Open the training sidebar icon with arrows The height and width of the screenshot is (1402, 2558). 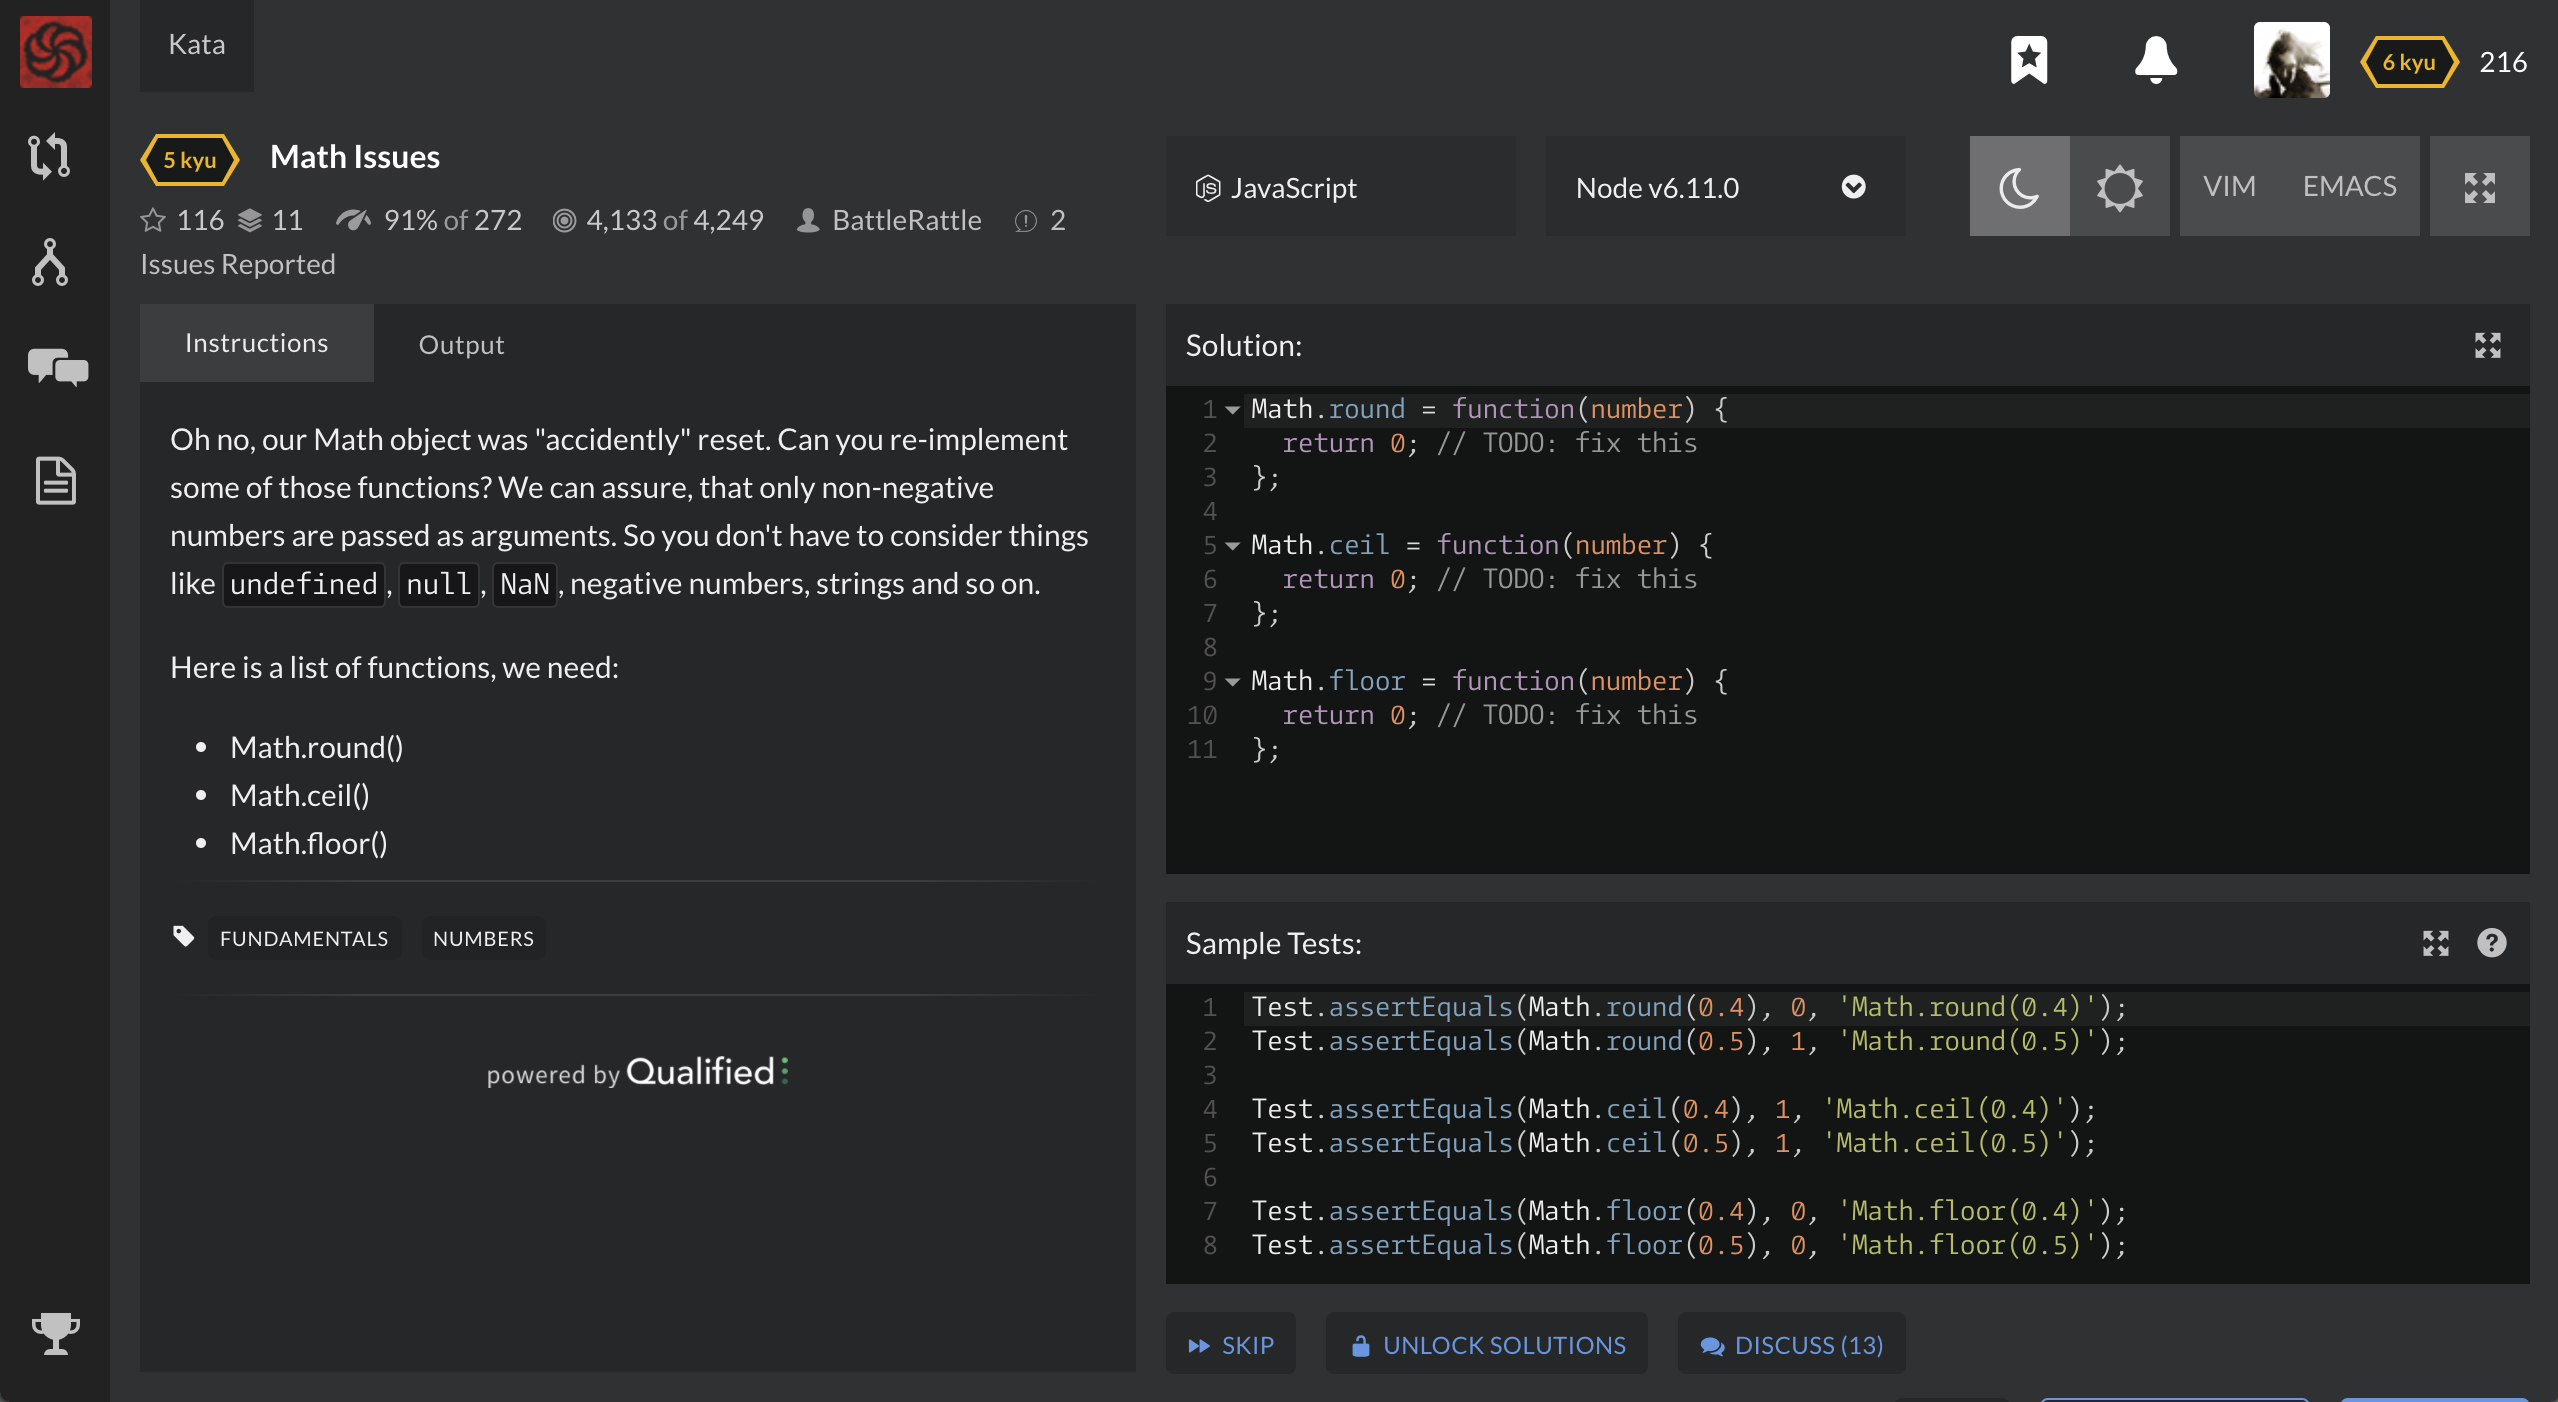(x=49, y=156)
